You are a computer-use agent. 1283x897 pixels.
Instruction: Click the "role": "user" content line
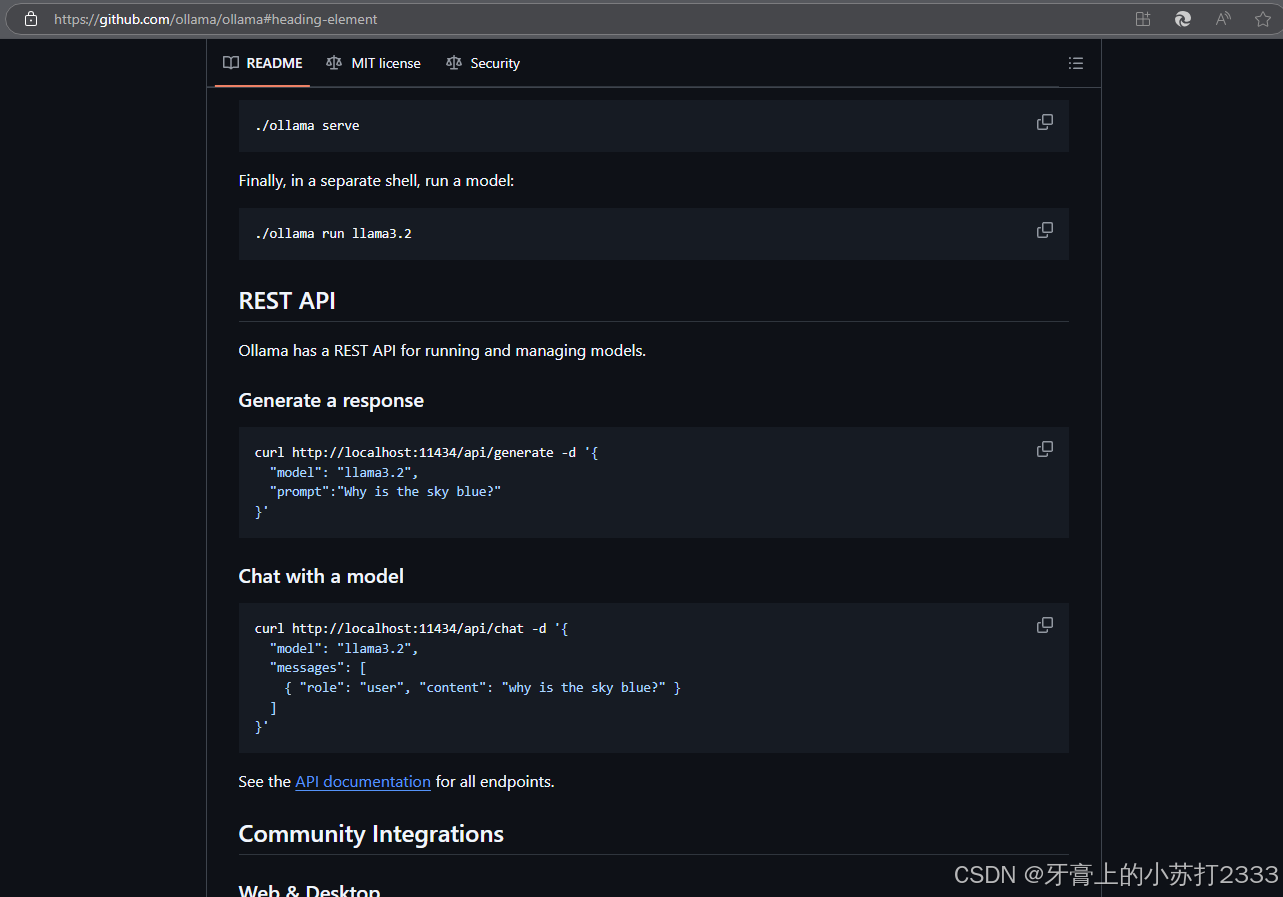[483, 687]
